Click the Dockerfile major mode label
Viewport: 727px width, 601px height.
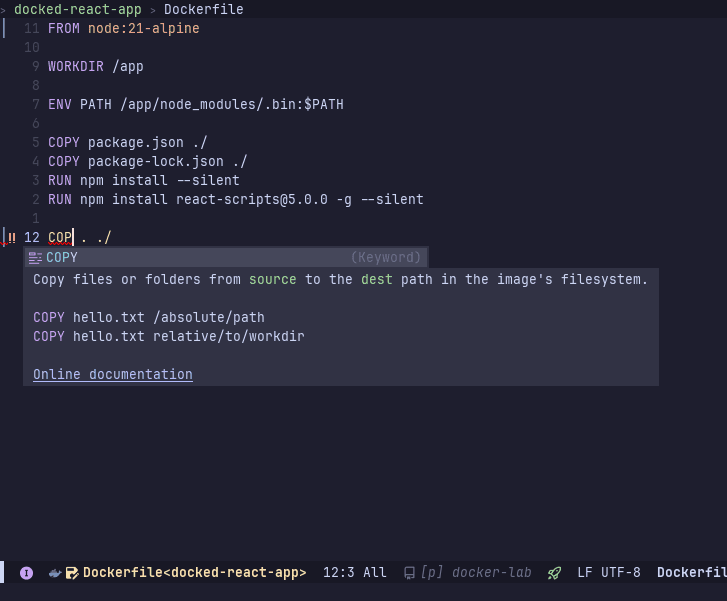690,573
